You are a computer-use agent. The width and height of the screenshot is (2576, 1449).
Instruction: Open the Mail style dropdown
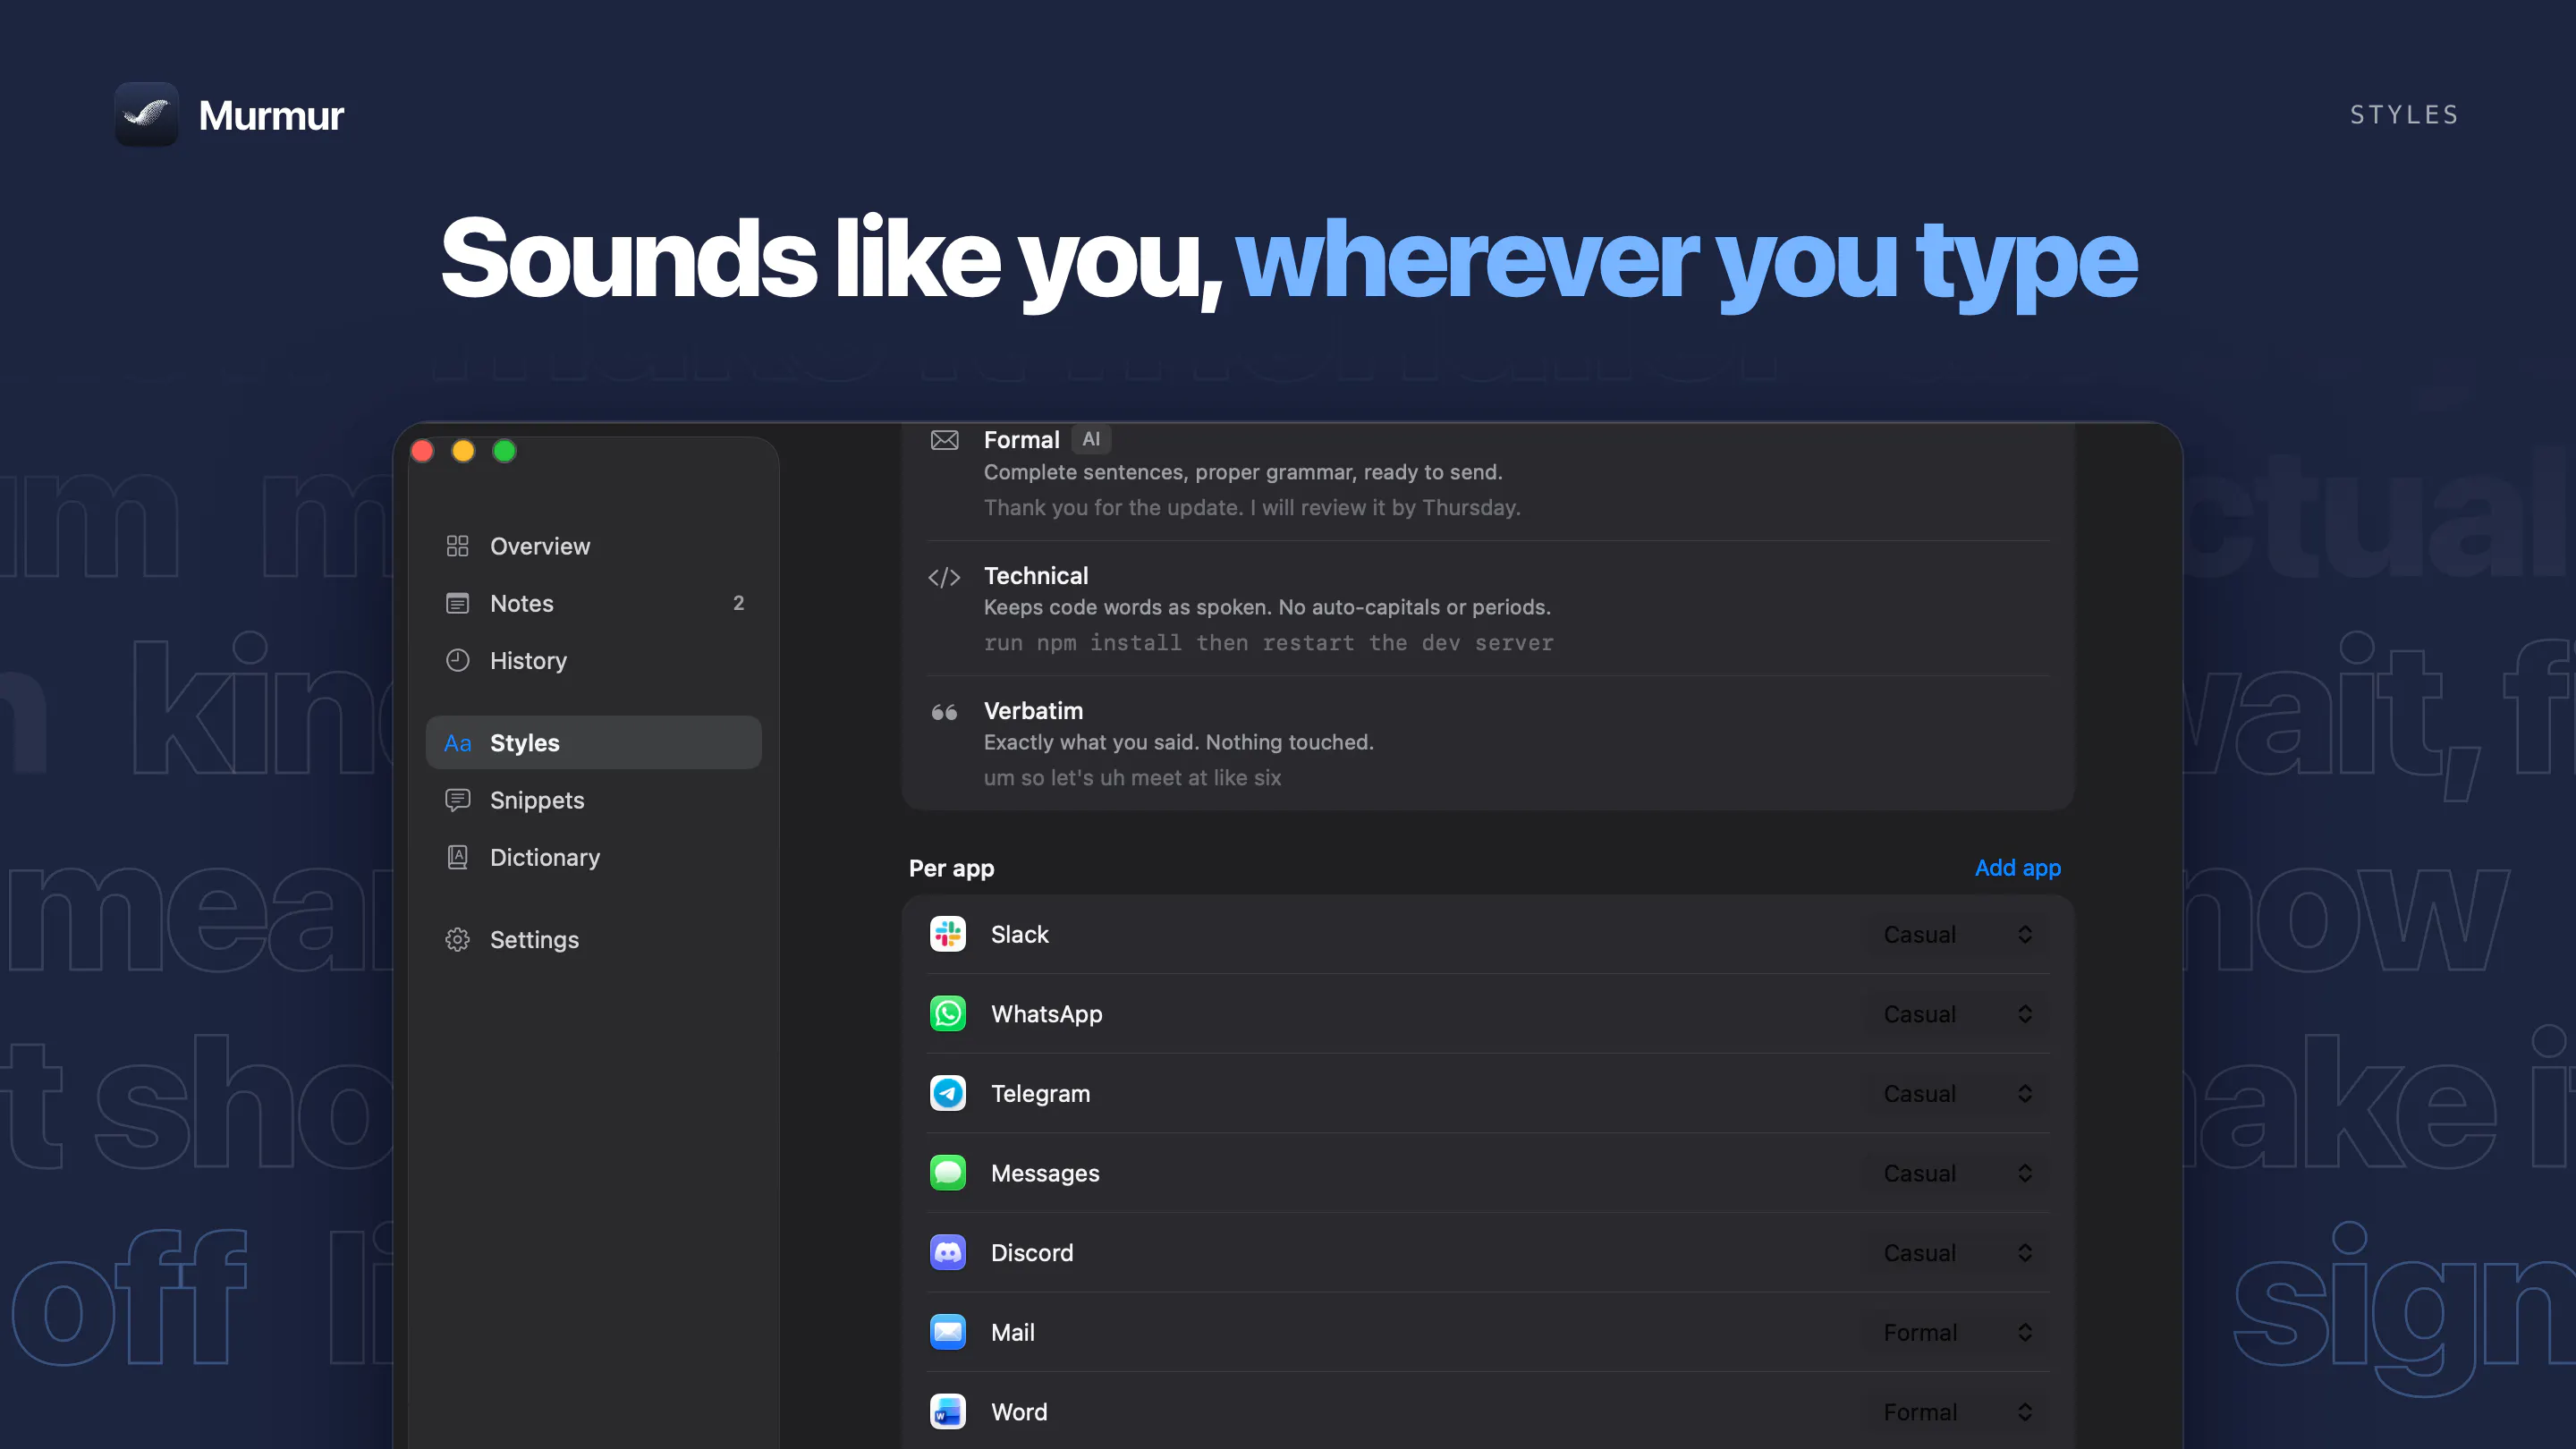1956,1332
